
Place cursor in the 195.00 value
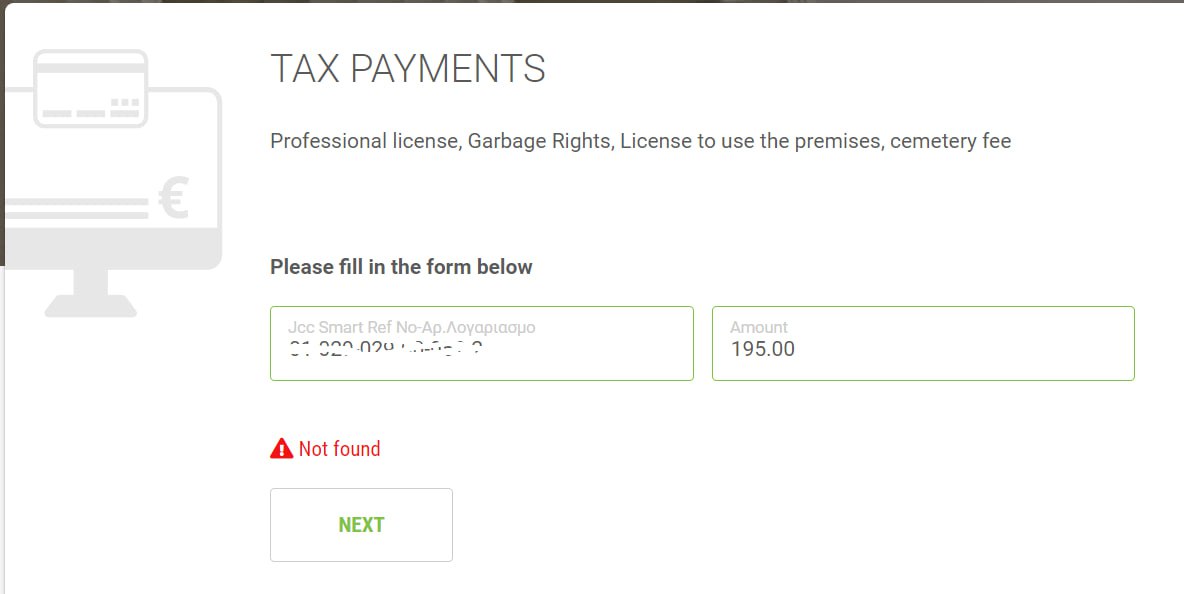[x=762, y=350]
